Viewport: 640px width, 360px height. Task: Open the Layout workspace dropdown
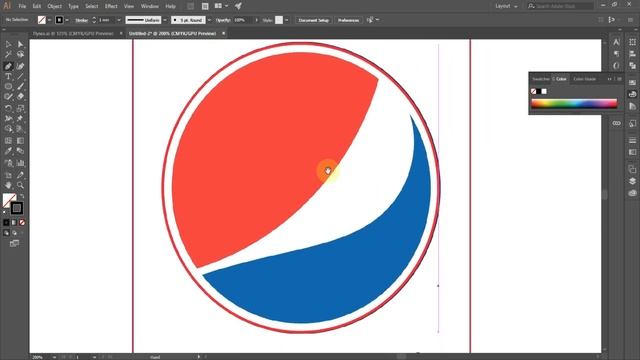tap(506, 6)
